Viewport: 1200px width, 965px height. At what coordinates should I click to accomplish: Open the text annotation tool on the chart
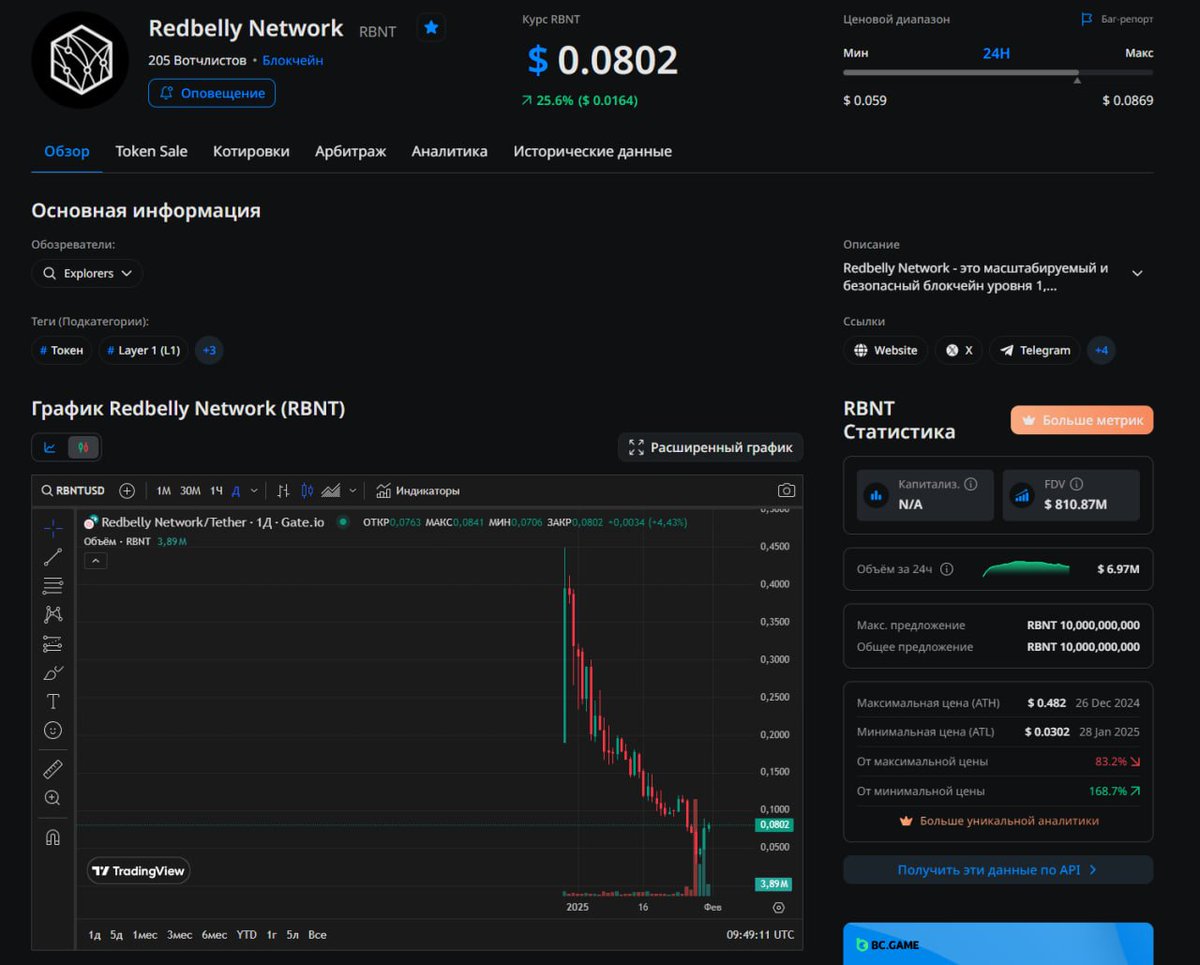pyautogui.click(x=53, y=701)
